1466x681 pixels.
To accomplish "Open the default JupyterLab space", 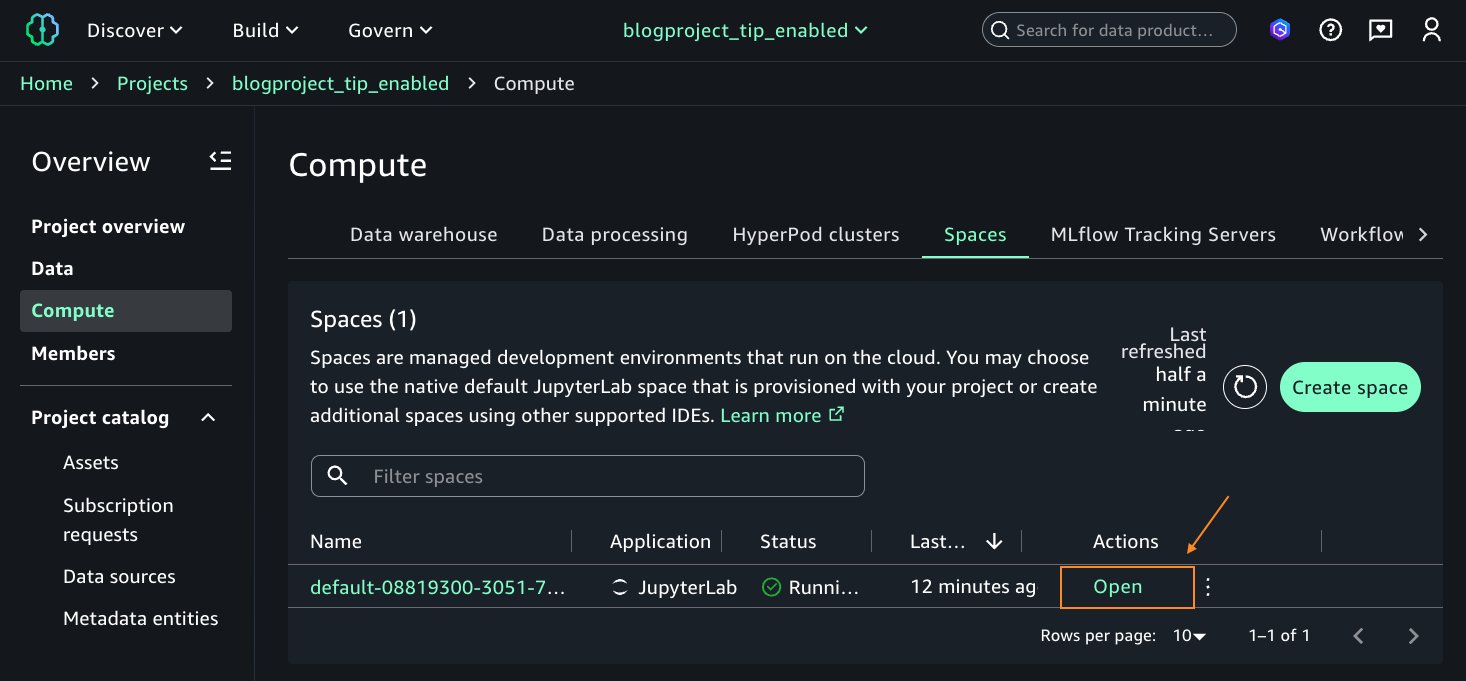I will click(x=1117, y=587).
